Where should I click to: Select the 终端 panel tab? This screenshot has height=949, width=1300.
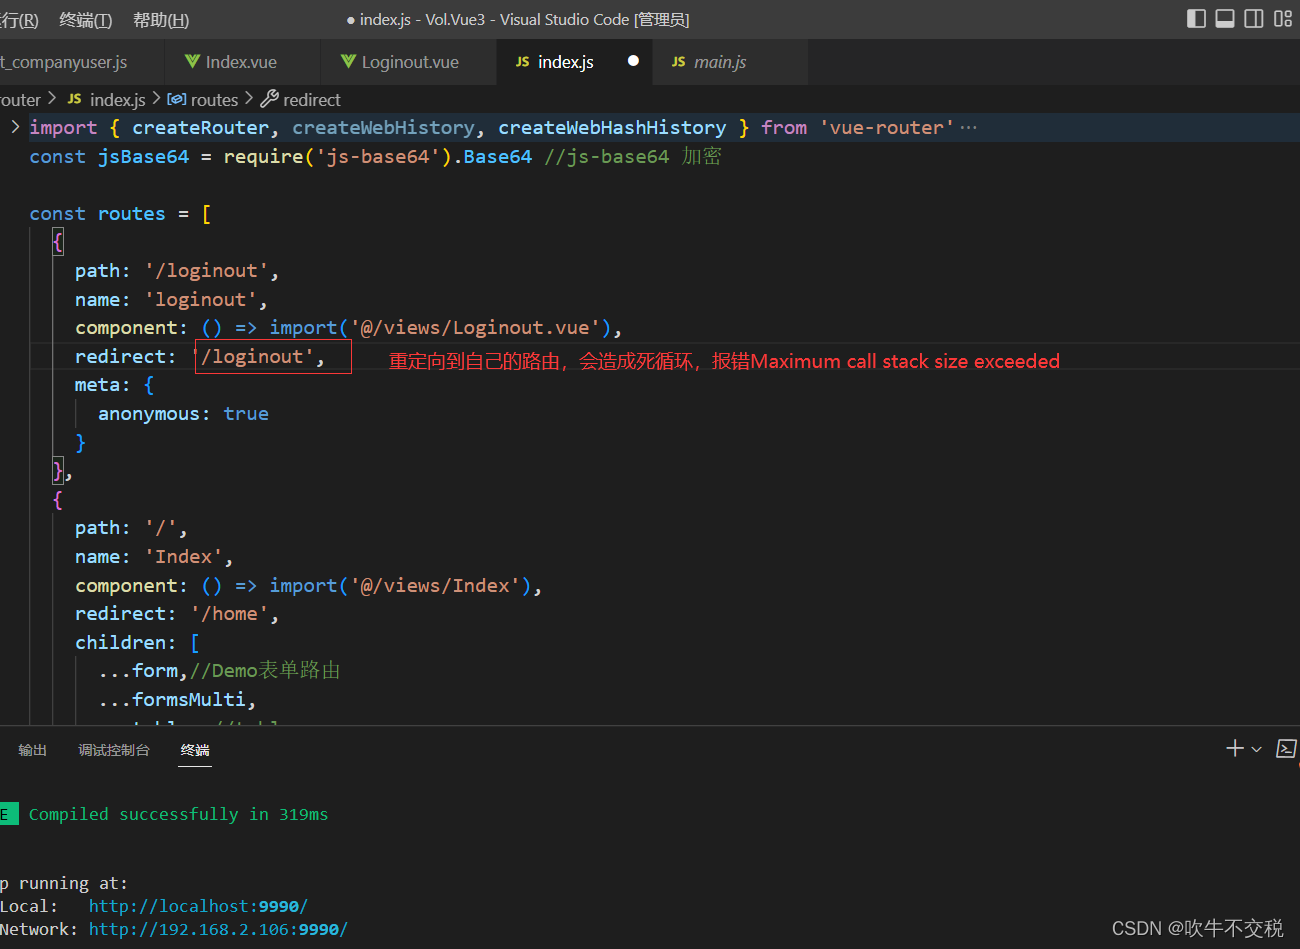point(195,750)
